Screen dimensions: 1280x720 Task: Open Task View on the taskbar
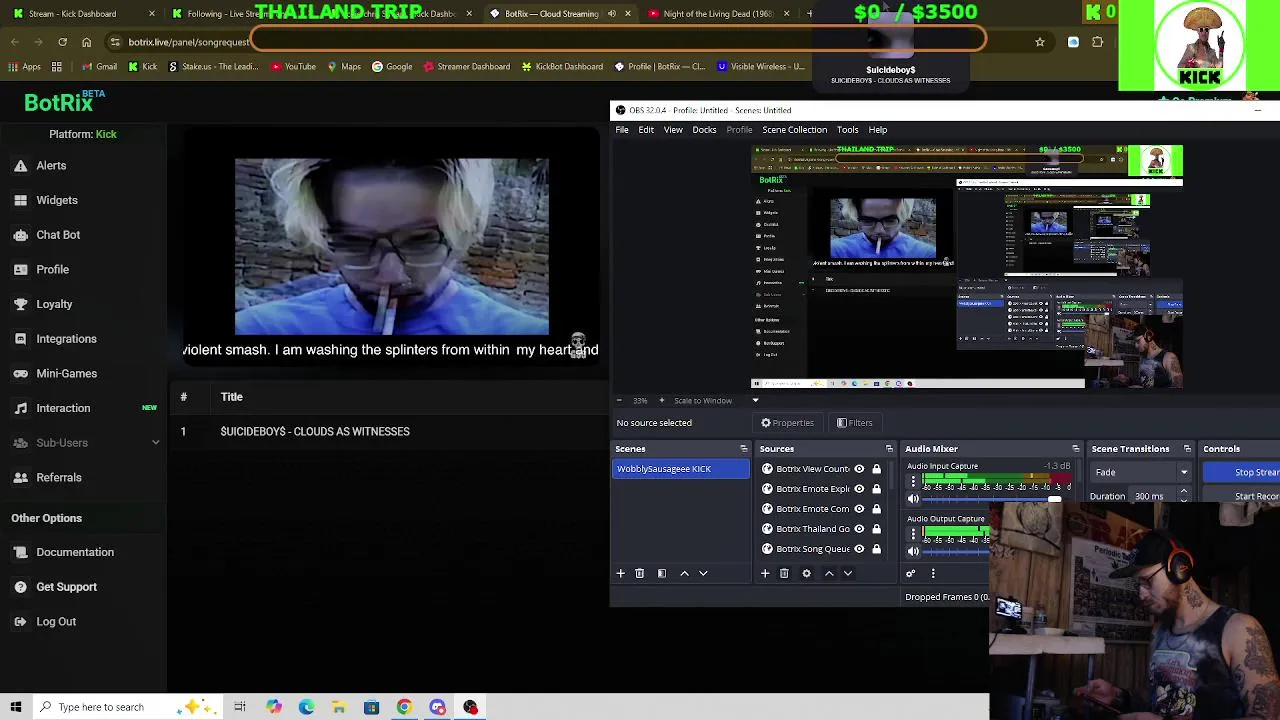click(x=240, y=707)
